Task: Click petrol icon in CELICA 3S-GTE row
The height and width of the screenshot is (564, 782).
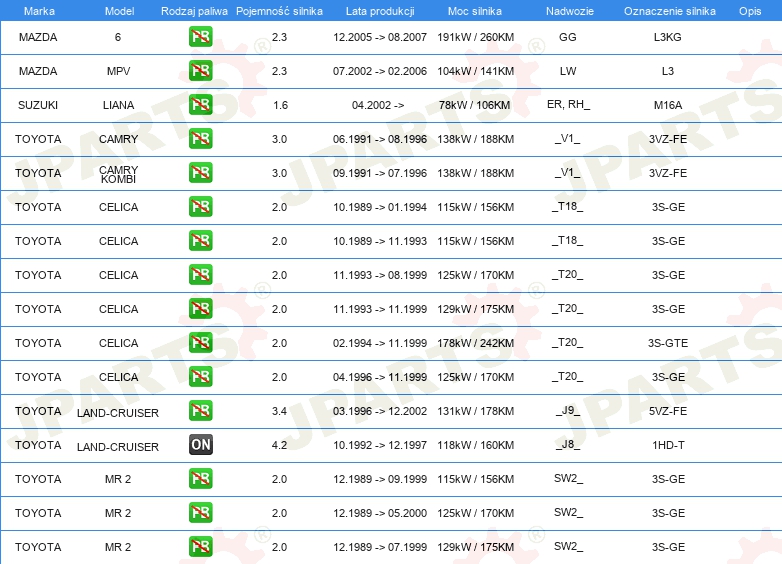Action: coord(200,343)
